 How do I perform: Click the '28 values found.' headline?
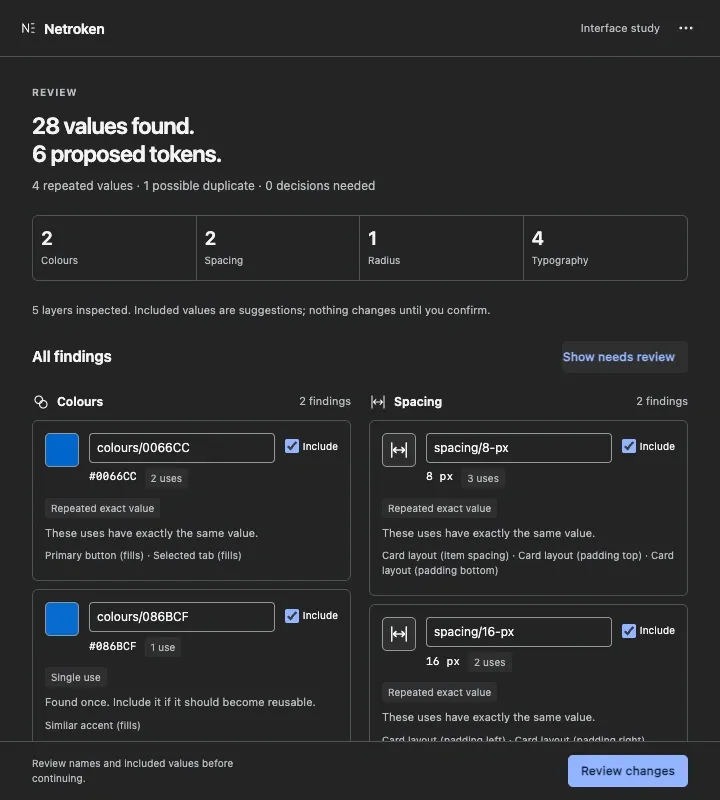[x=113, y=126]
